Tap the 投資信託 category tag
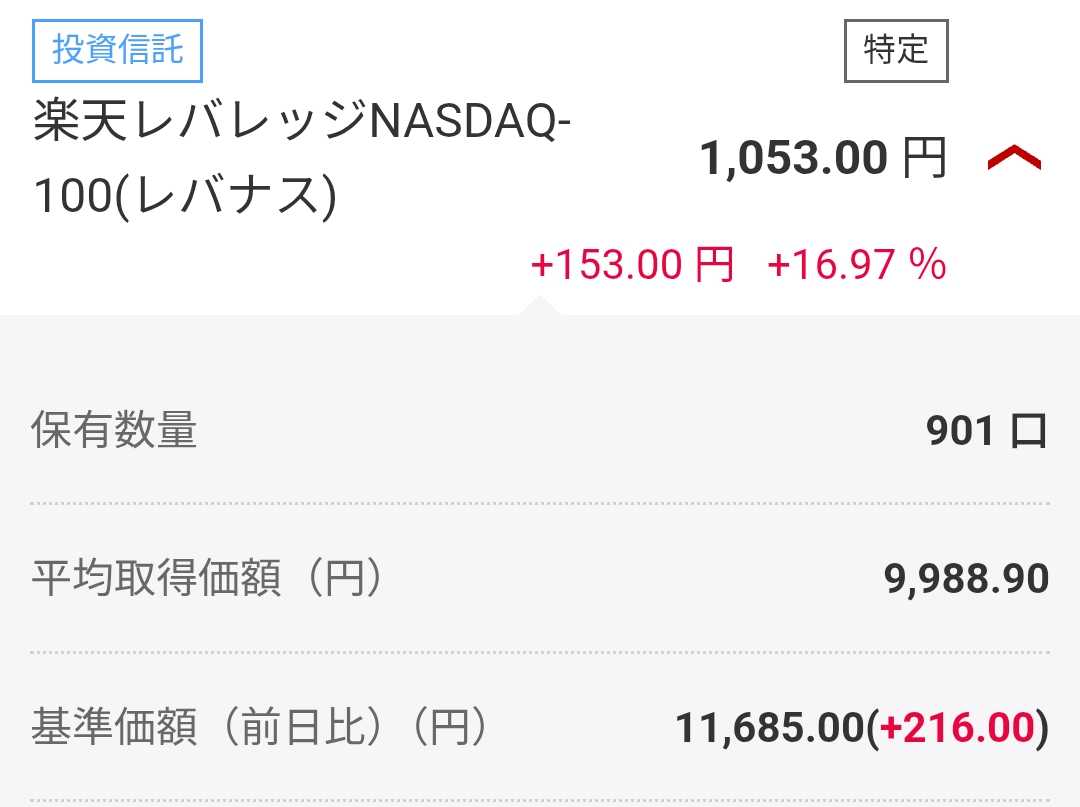The width and height of the screenshot is (1080, 807). pos(118,50)
